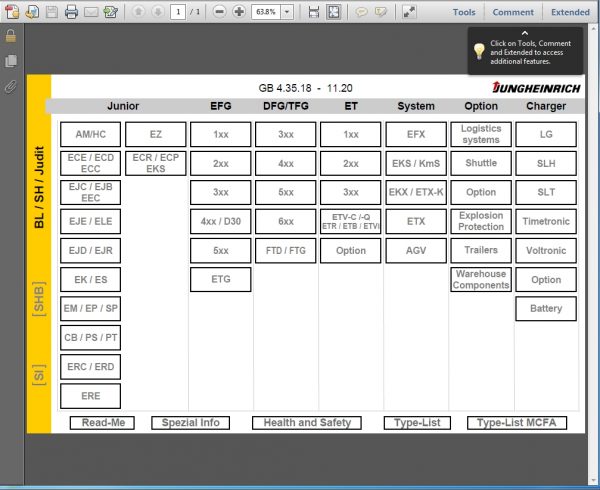The width and height of the screenshot is (600, 490).
Task: Click the Open file toolbar icon
Action: point(32,12)
